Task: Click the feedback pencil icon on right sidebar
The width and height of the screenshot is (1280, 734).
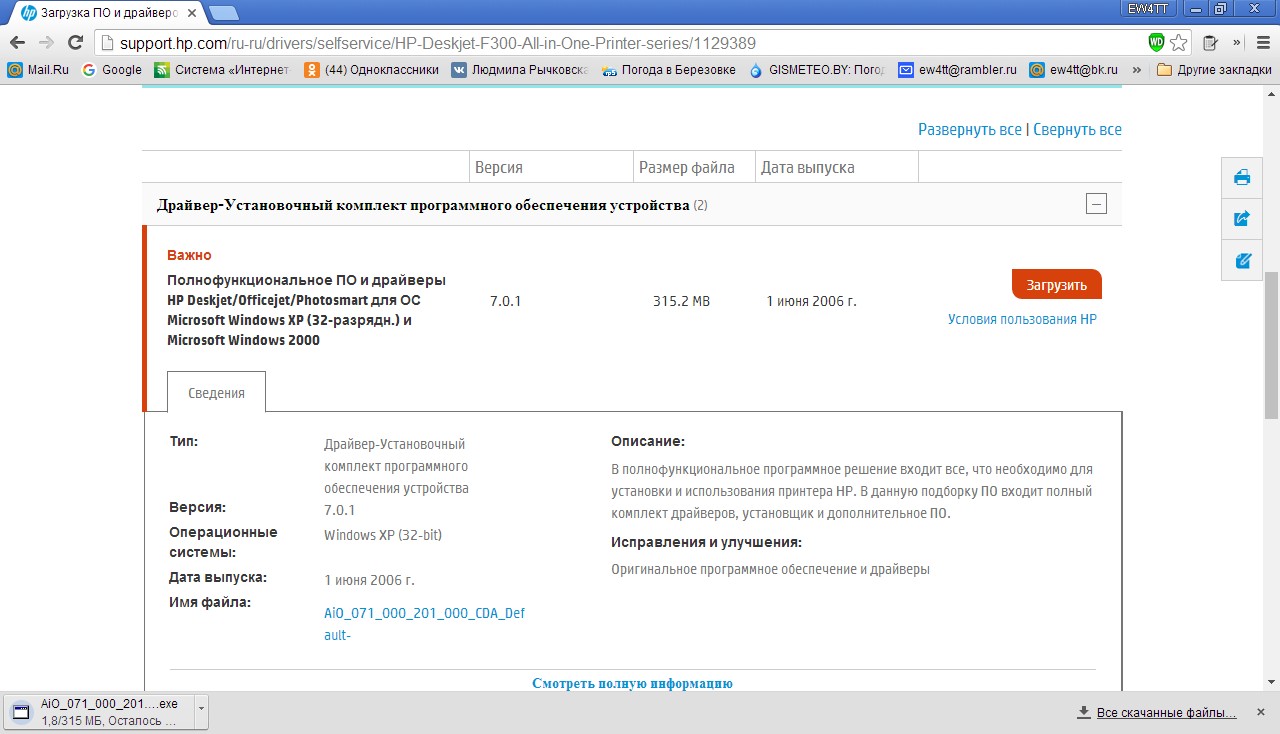Action: (1243, 261)
